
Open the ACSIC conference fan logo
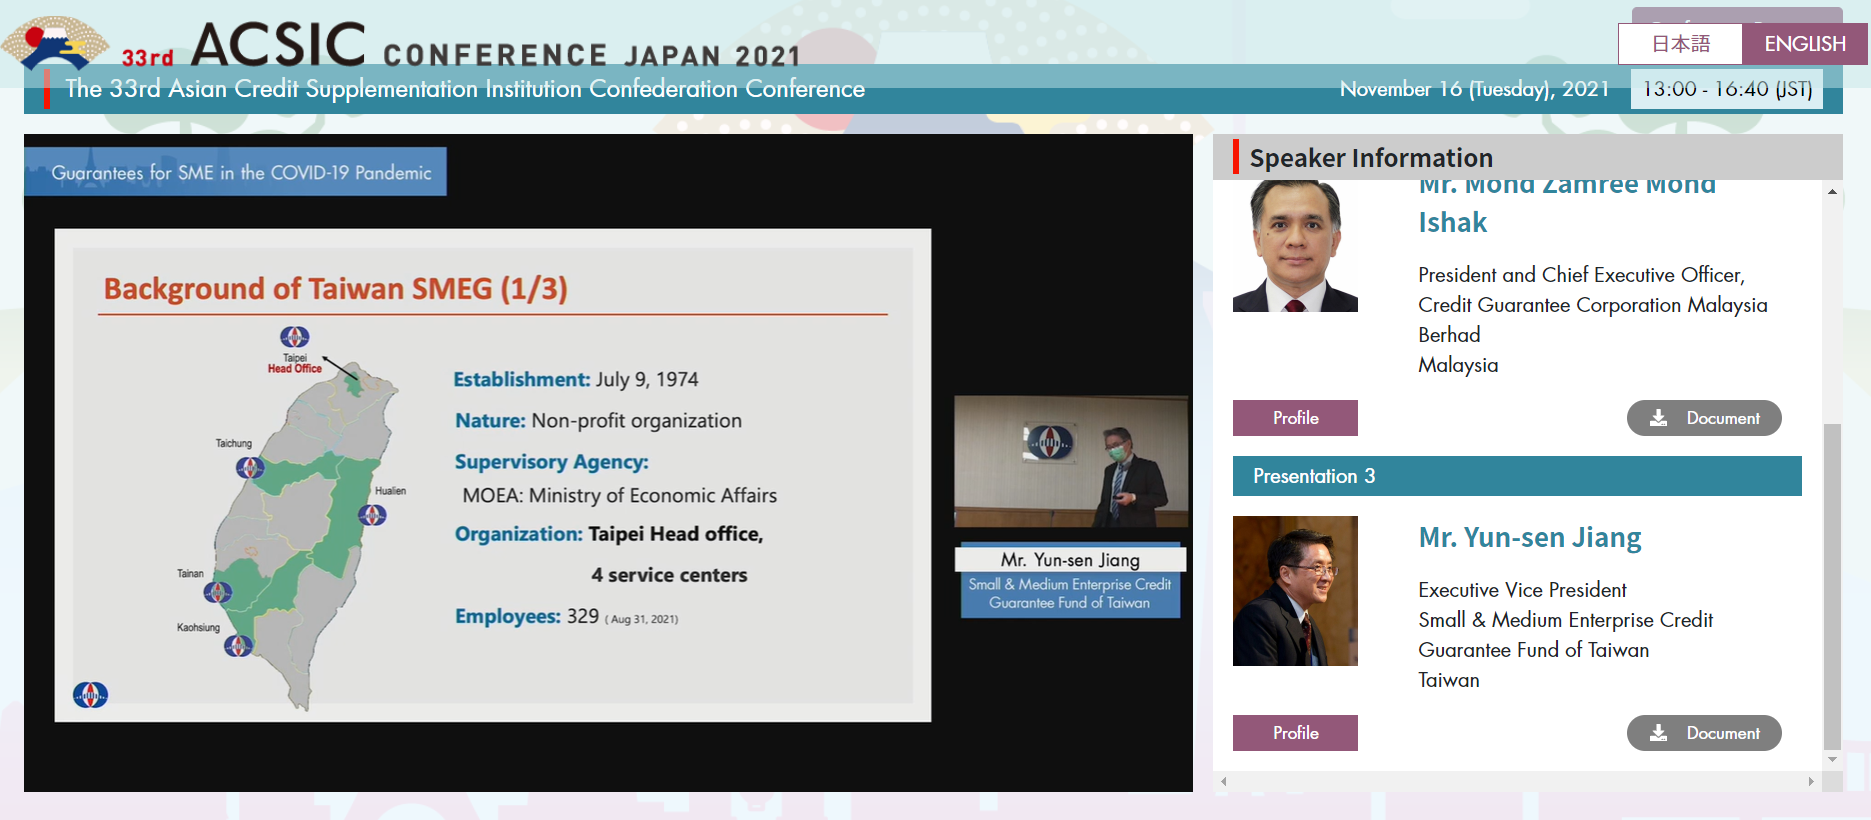coord(55,42)
